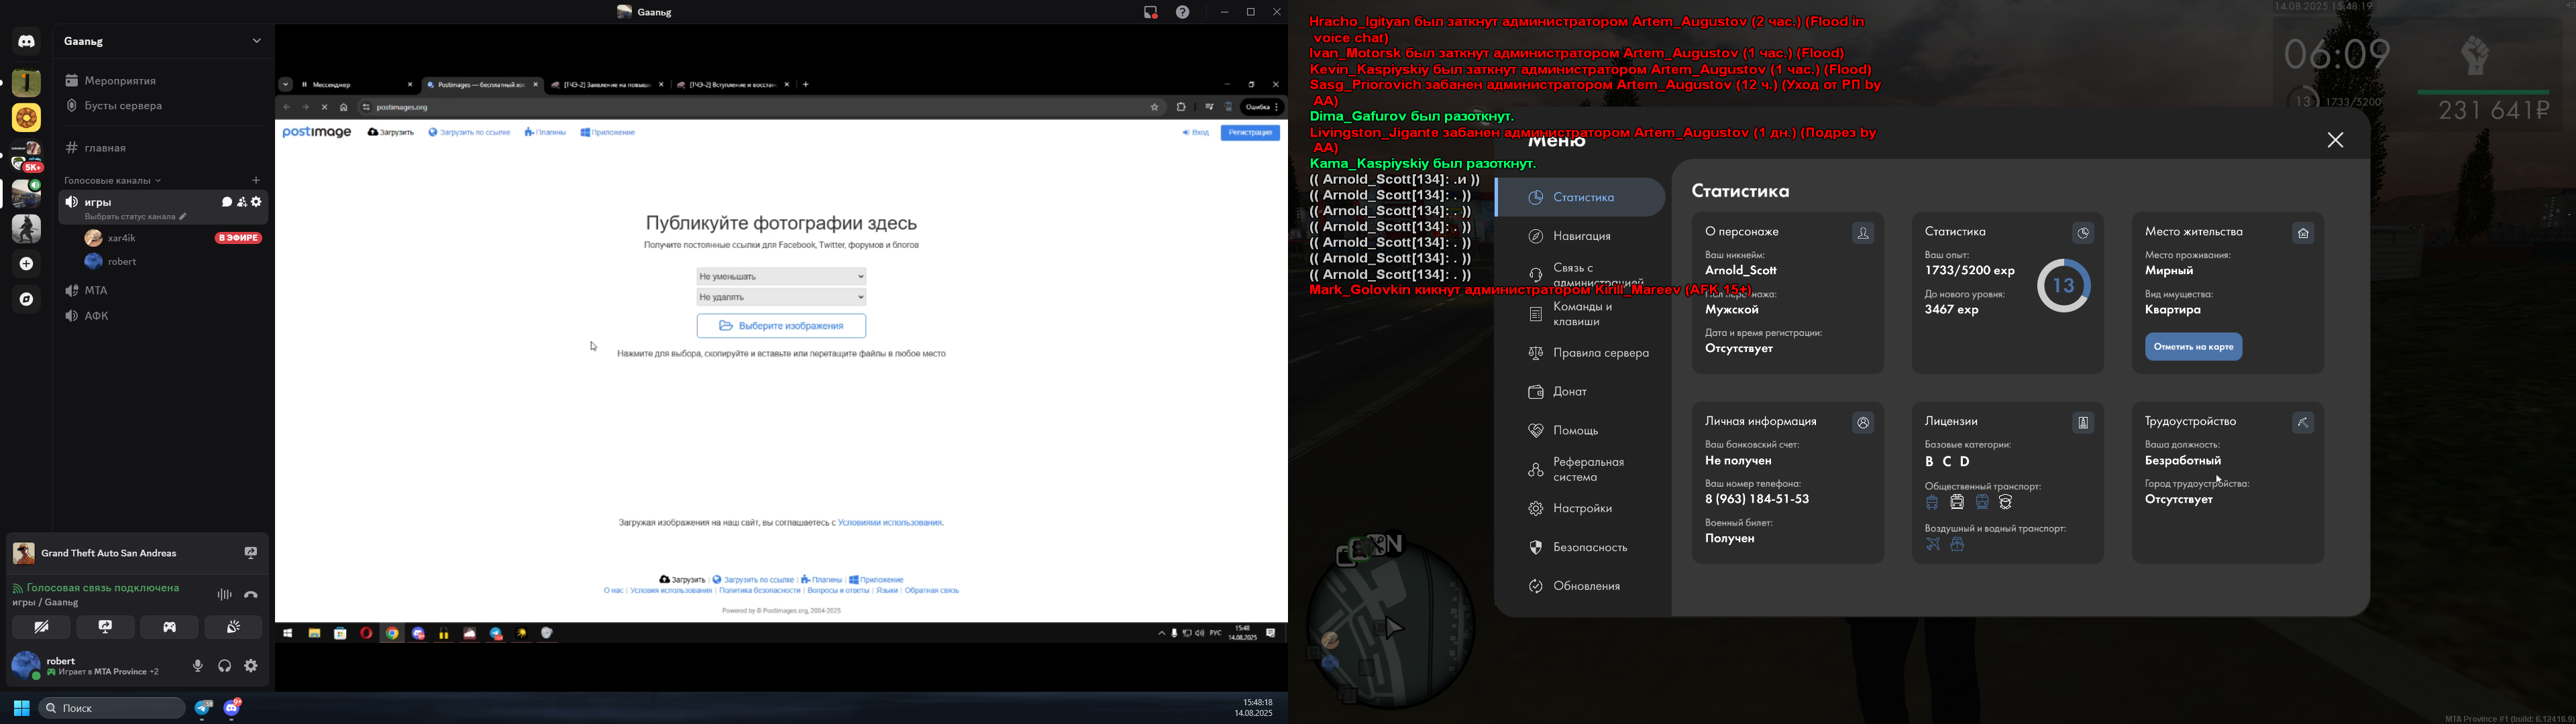Click the О персонаже card profile icon

click(x=1863, y=233)
